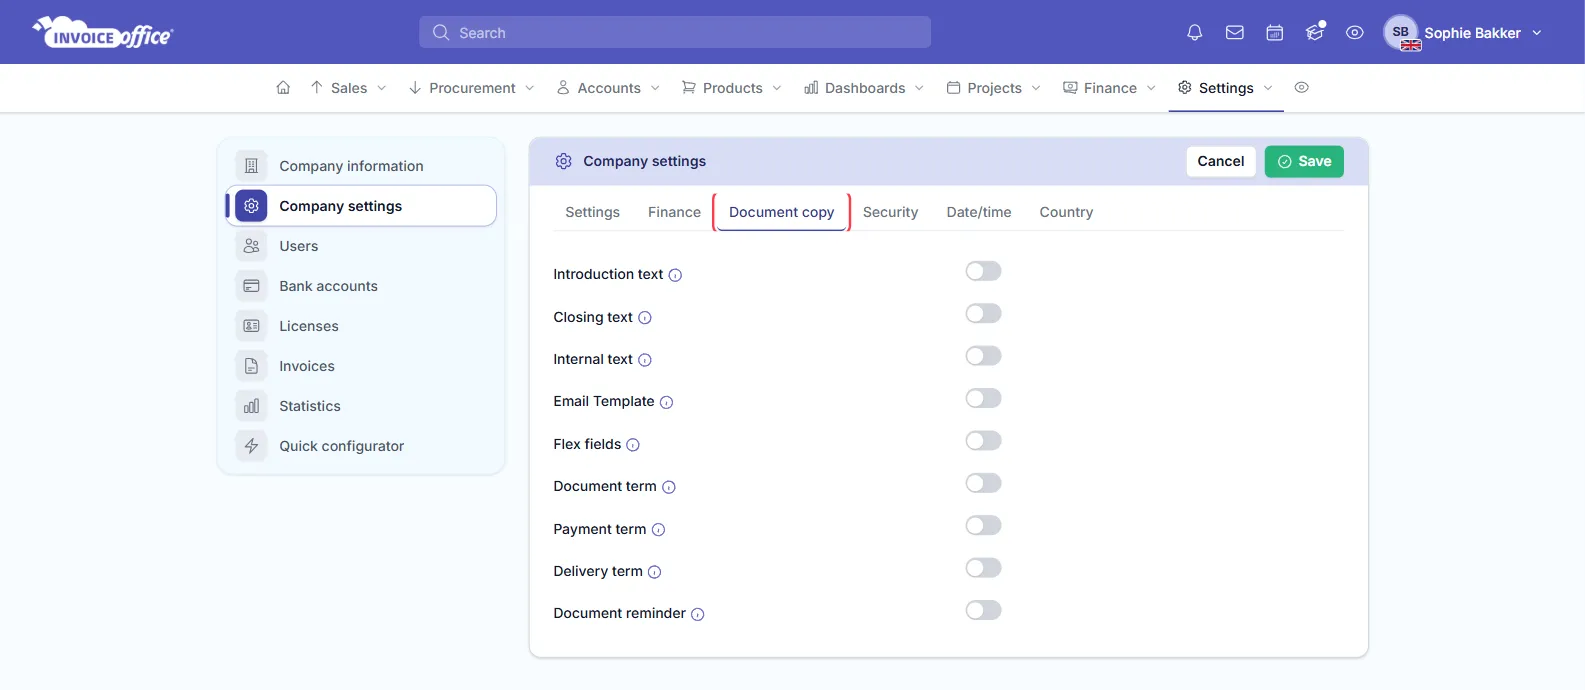Viewport: 1585px width, 690px height.
Task: Click the Licenses sidebar icon
Action: click(x=251, y=326)
